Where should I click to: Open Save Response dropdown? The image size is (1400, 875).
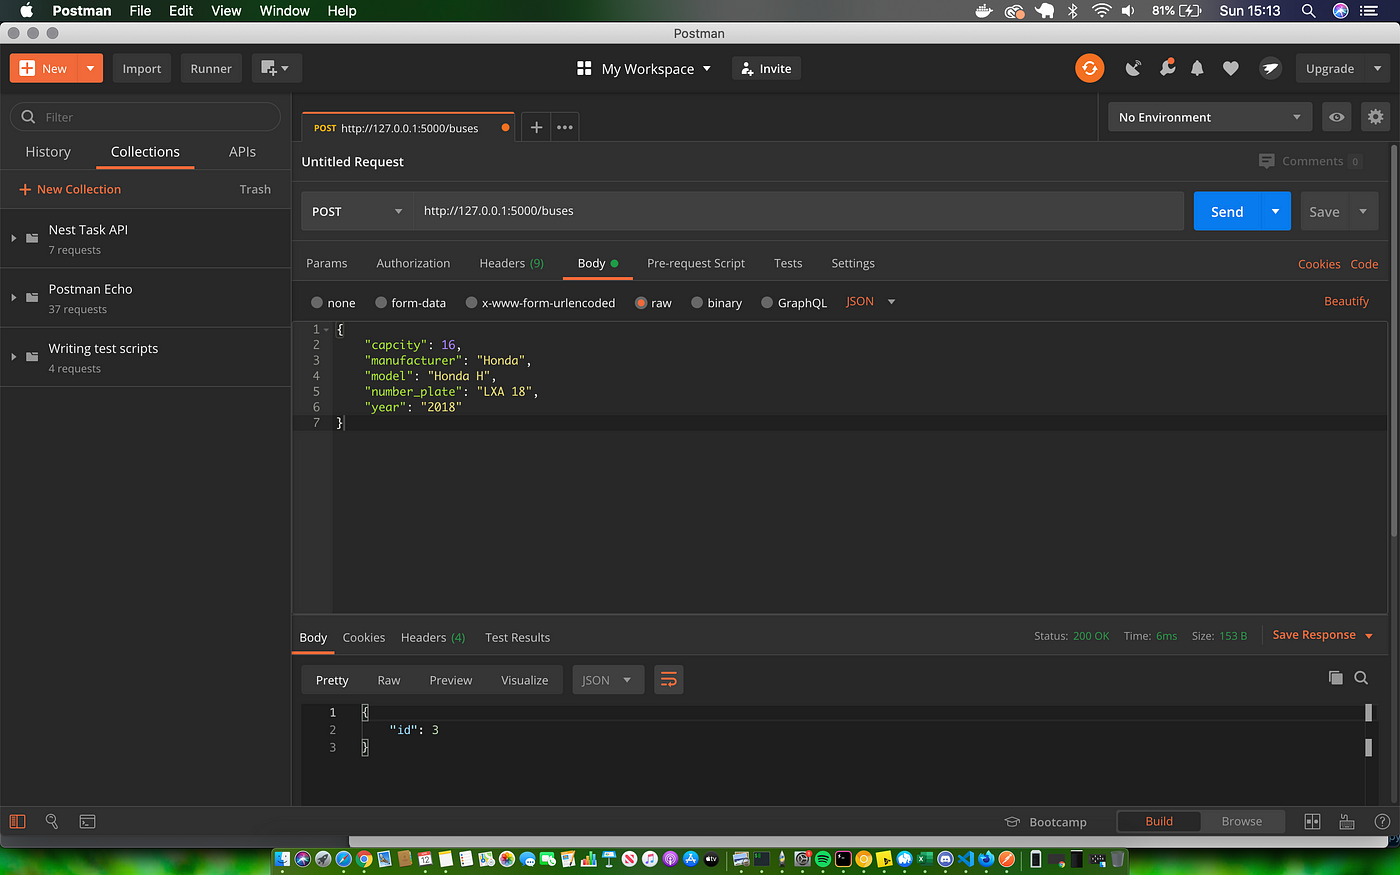[1322, 635]
